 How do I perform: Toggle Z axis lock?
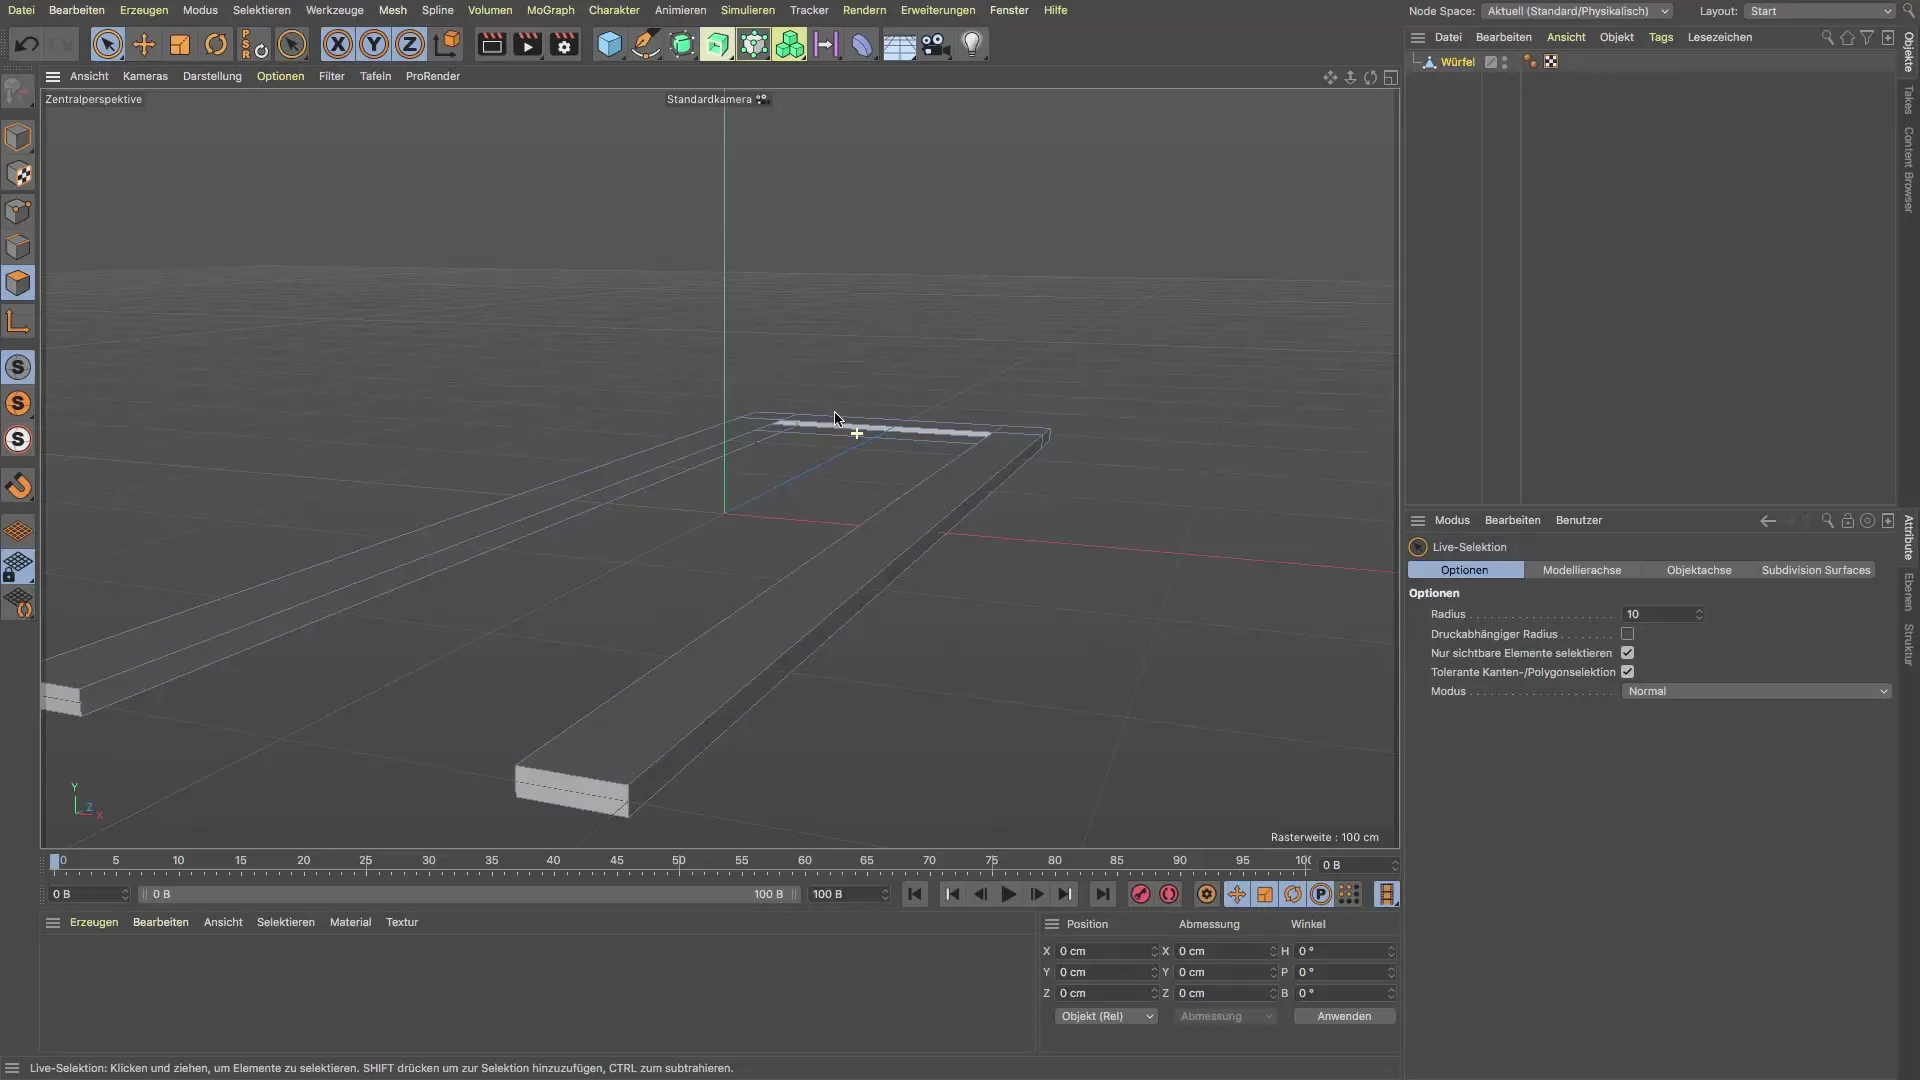410,44
